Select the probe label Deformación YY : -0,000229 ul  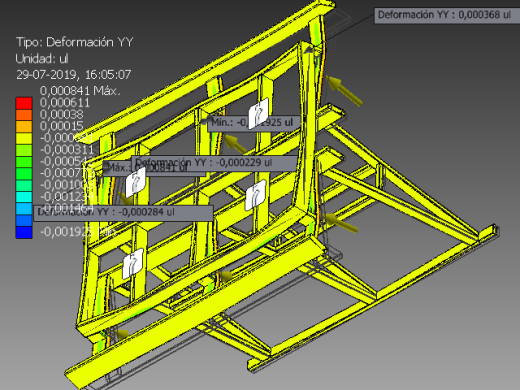(x=214, y=163)
